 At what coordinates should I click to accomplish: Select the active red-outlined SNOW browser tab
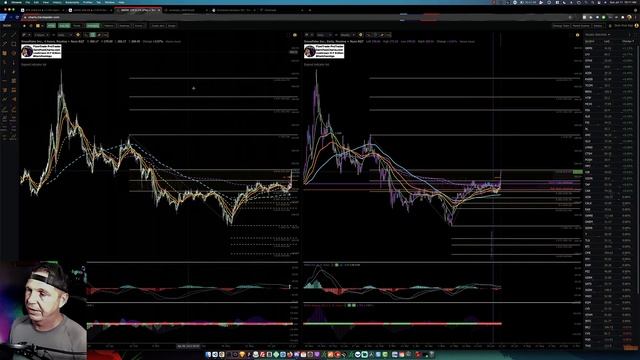pos(138,10)
